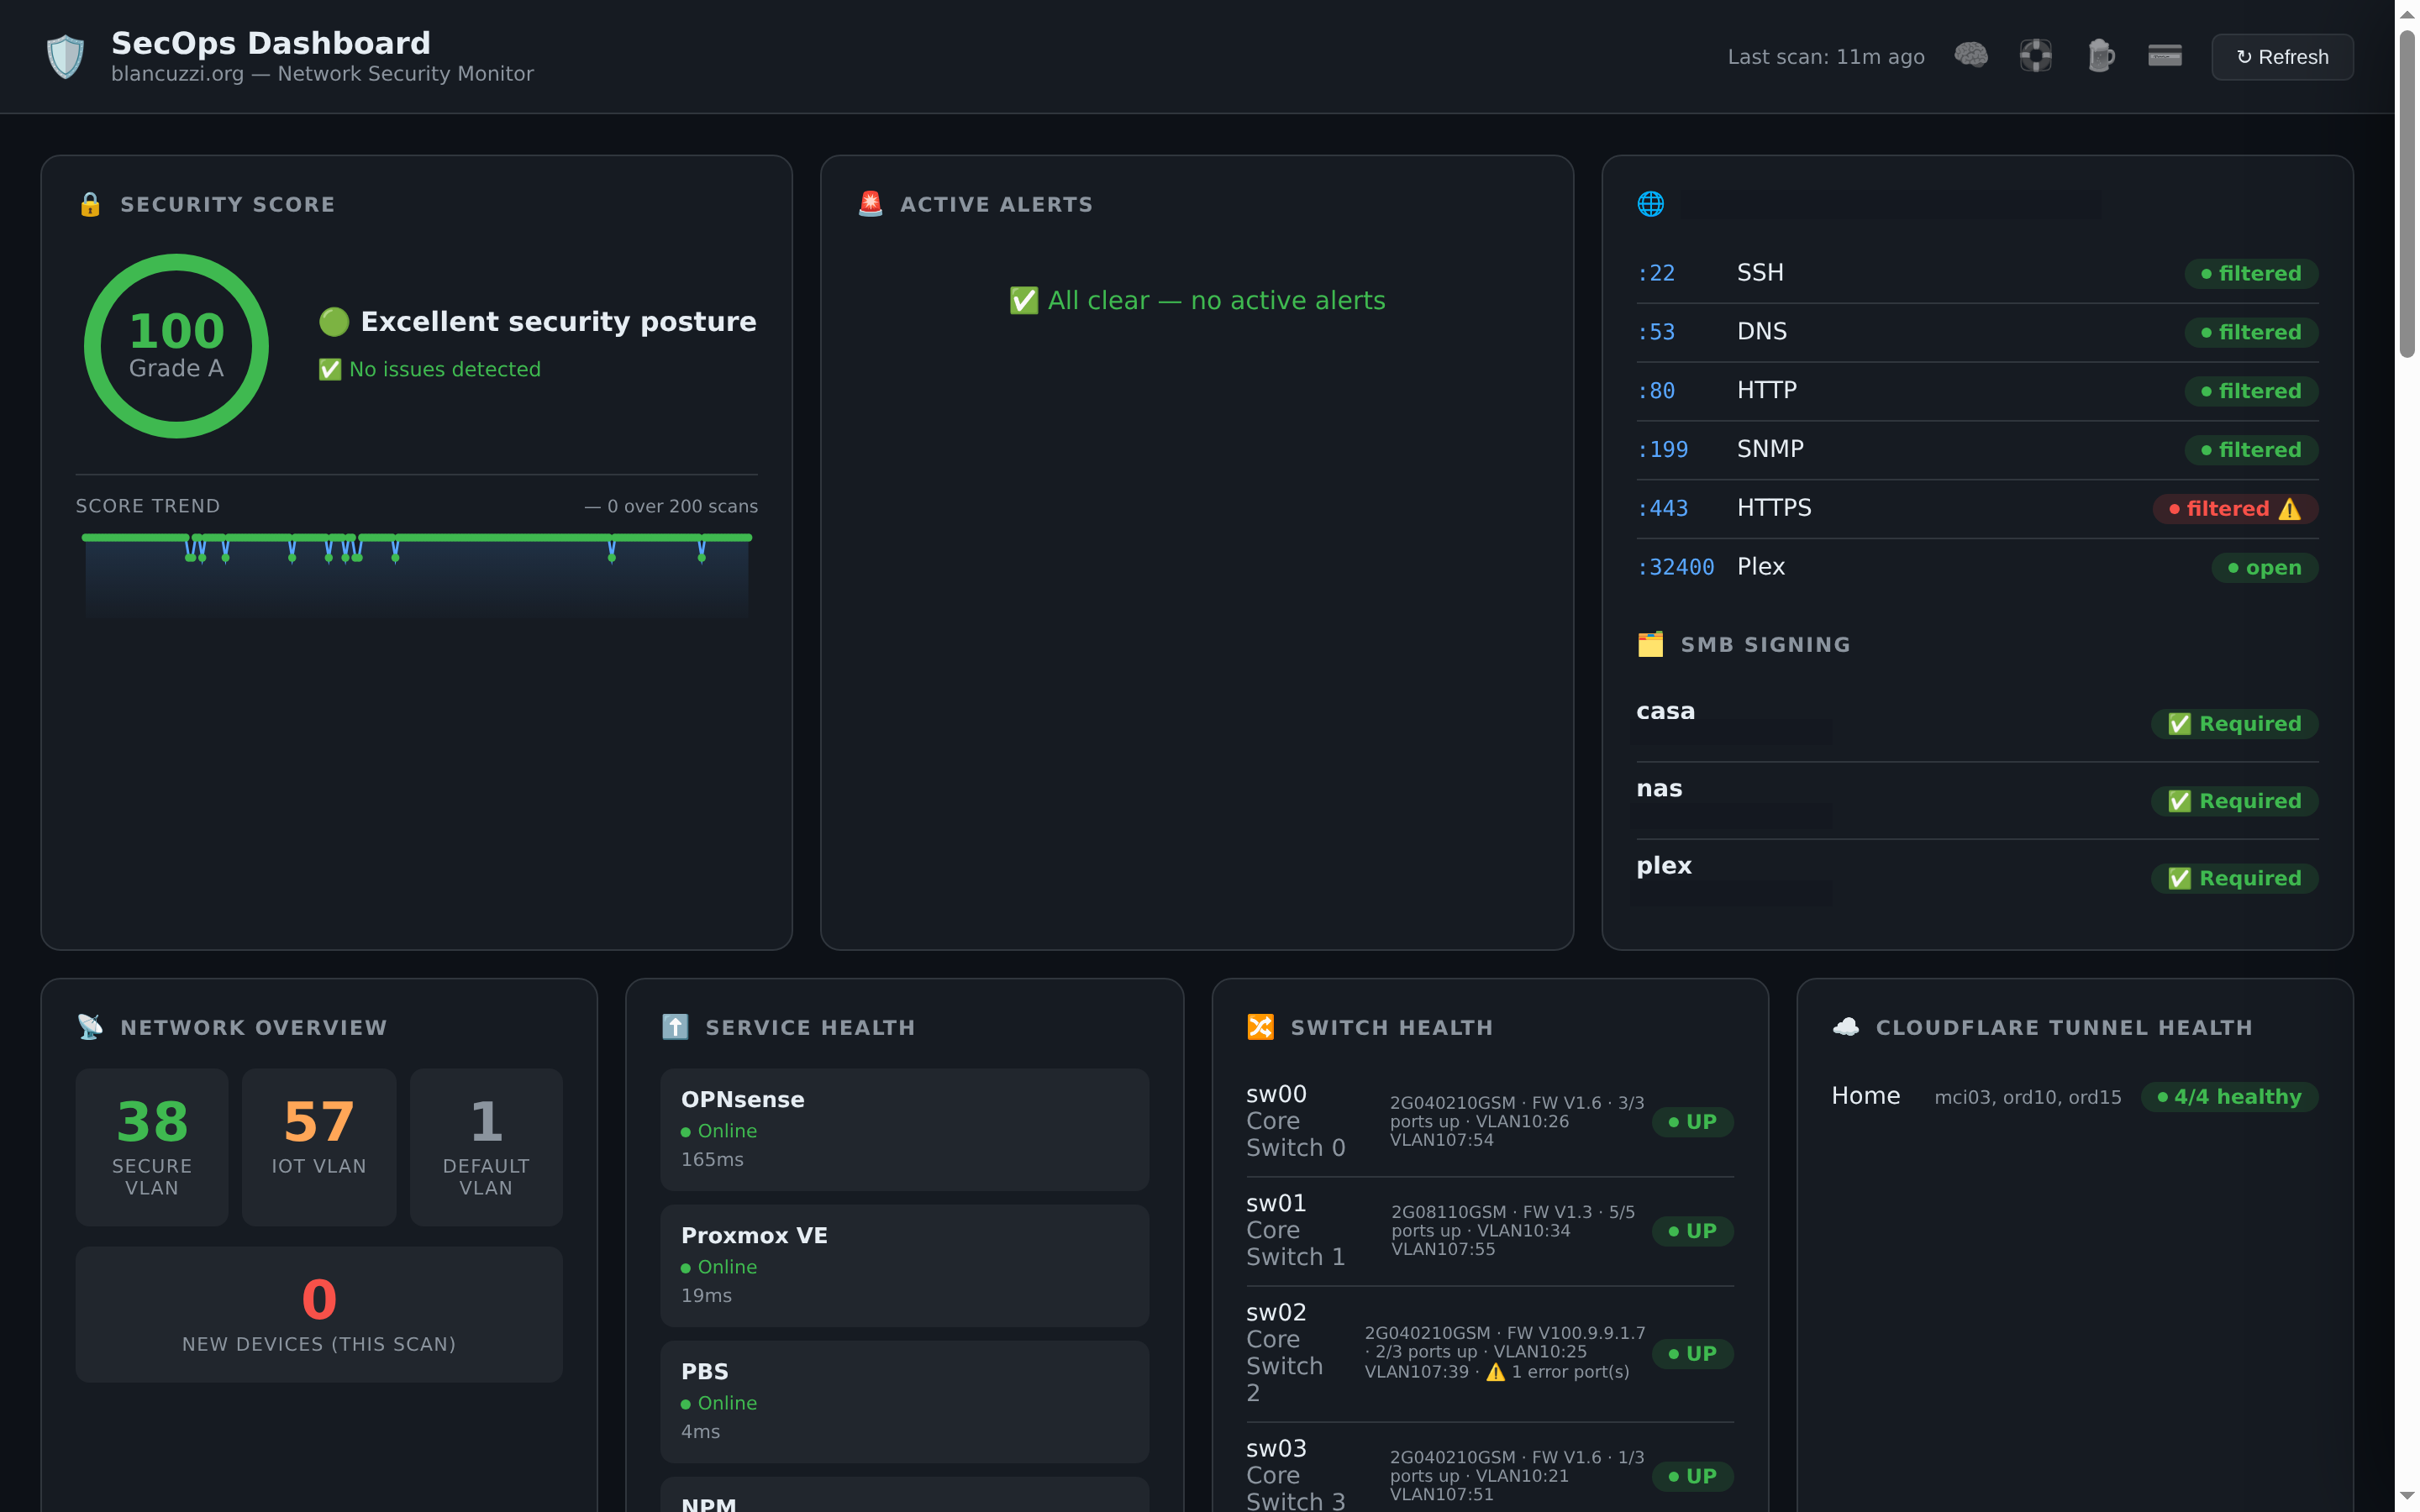Click the ':443' HTTPS port number
This screenshot has height=1512, width=2420.
click(1662, 509)
